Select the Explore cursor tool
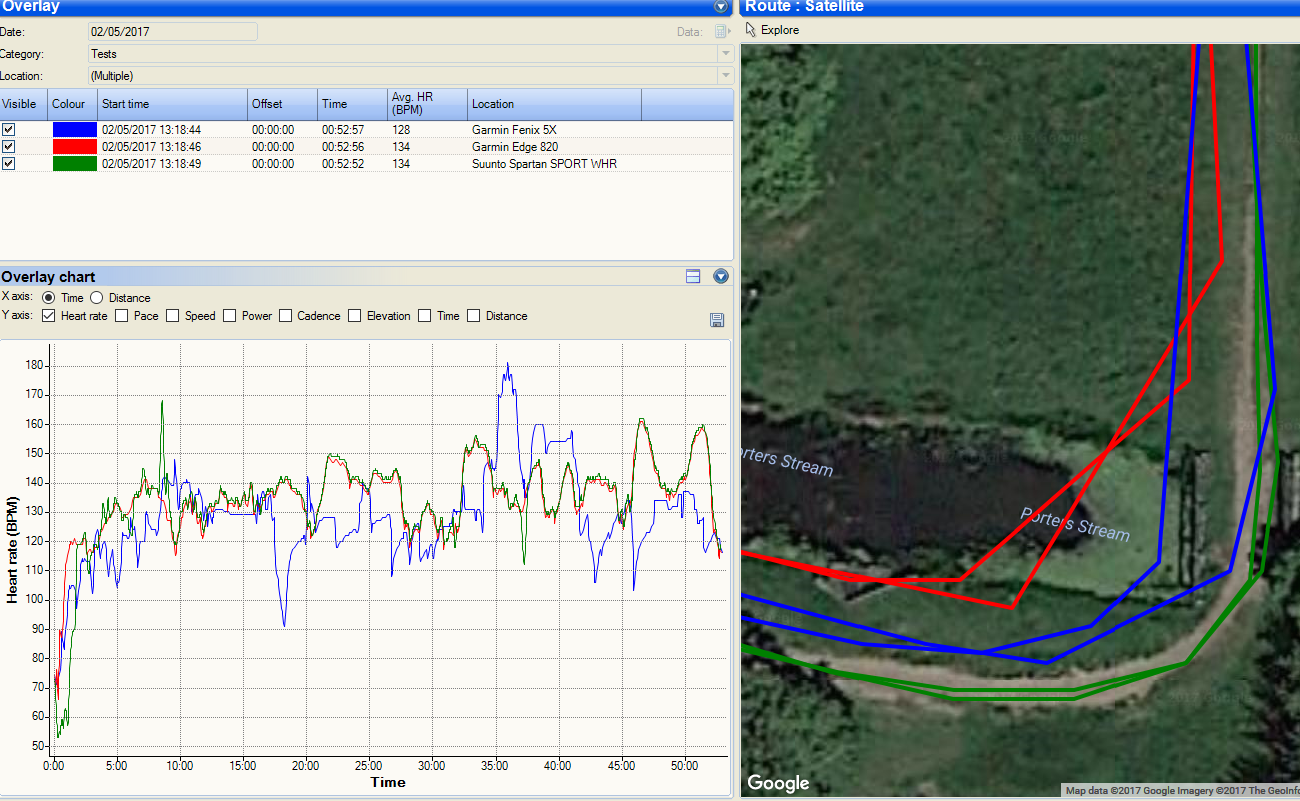 [x=772, y=30]
